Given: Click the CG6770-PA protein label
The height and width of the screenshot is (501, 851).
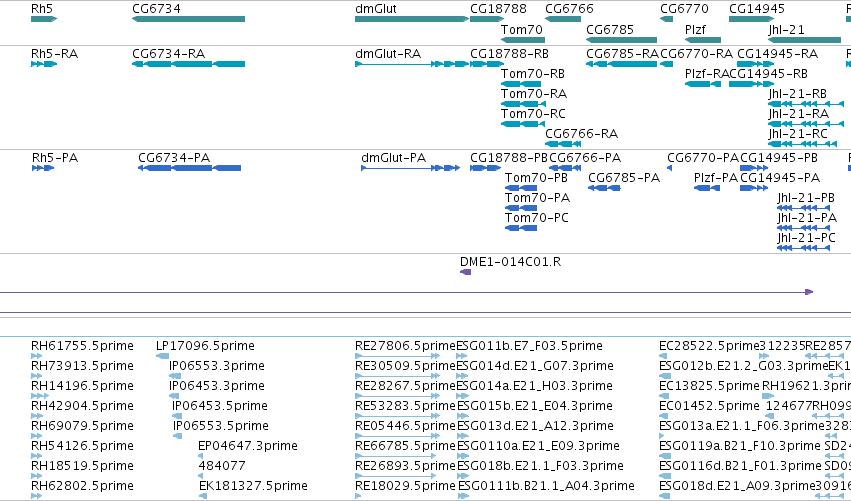Looking at the screenshot, I should click(703, 158).
